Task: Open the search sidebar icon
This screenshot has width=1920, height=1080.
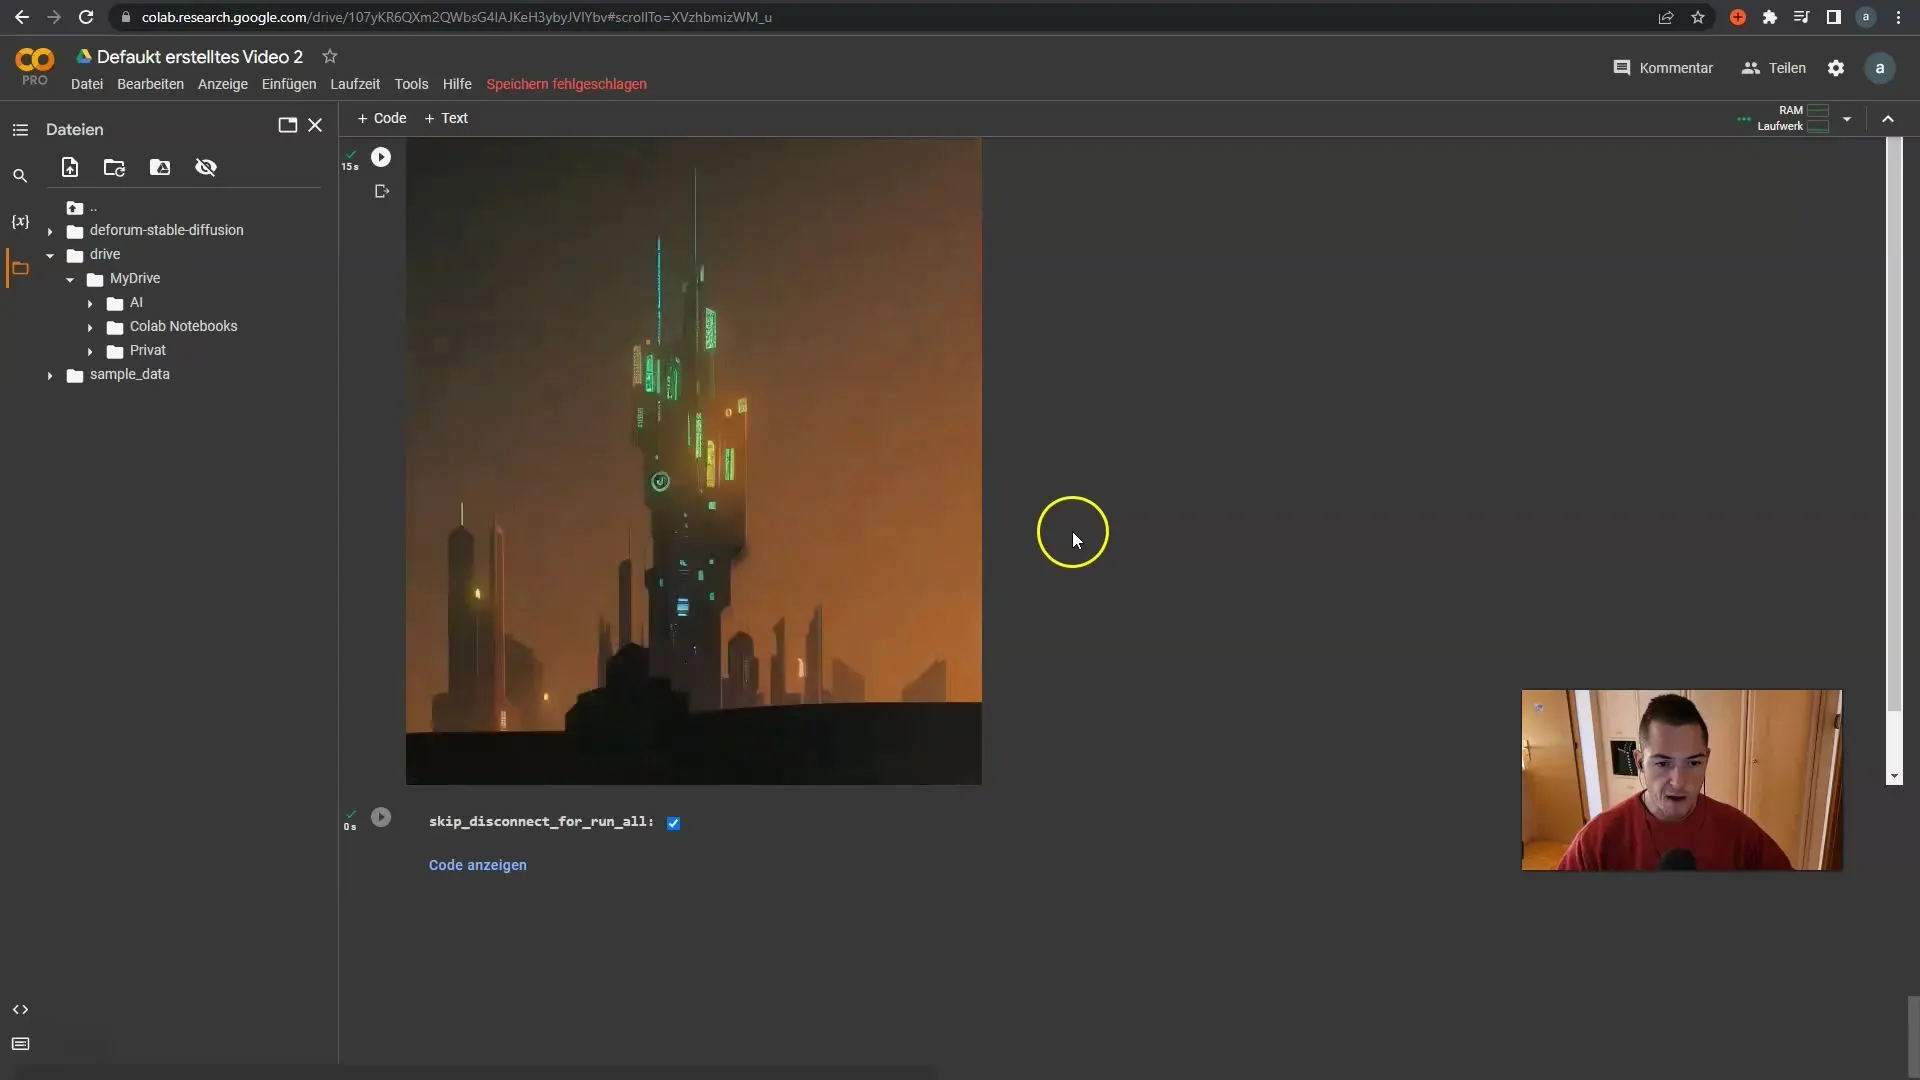Action: pos(20,176)
